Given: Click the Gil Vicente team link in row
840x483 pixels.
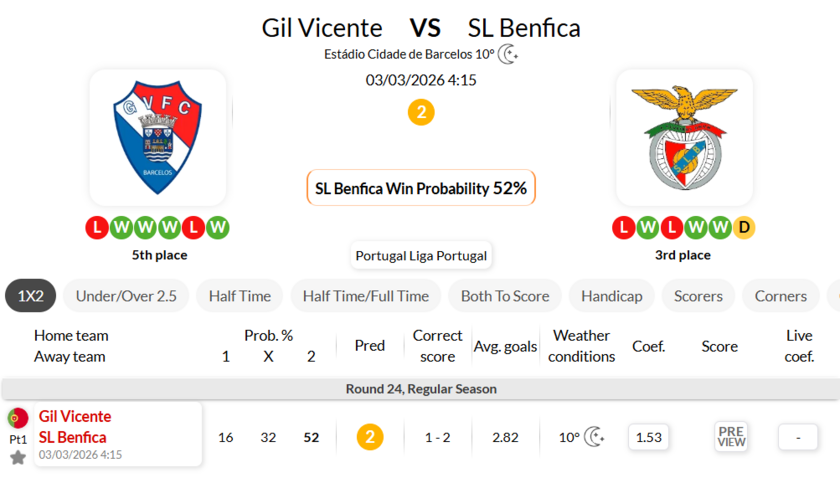Looking at the screenshot, I should pos(75,416).
